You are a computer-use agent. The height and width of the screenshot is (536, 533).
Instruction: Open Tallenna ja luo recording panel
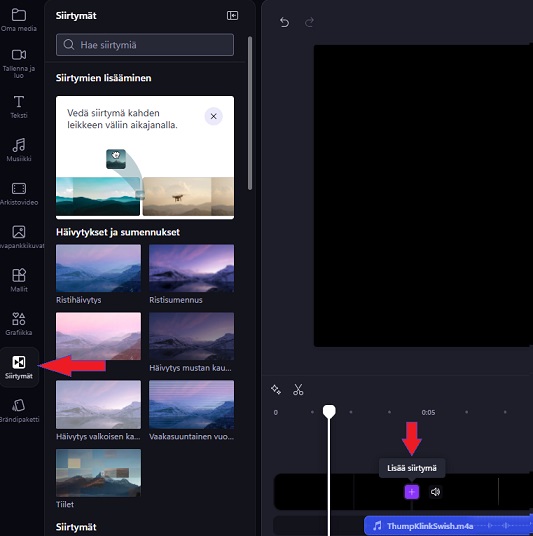pyautogui.click(x=18, y=64)
